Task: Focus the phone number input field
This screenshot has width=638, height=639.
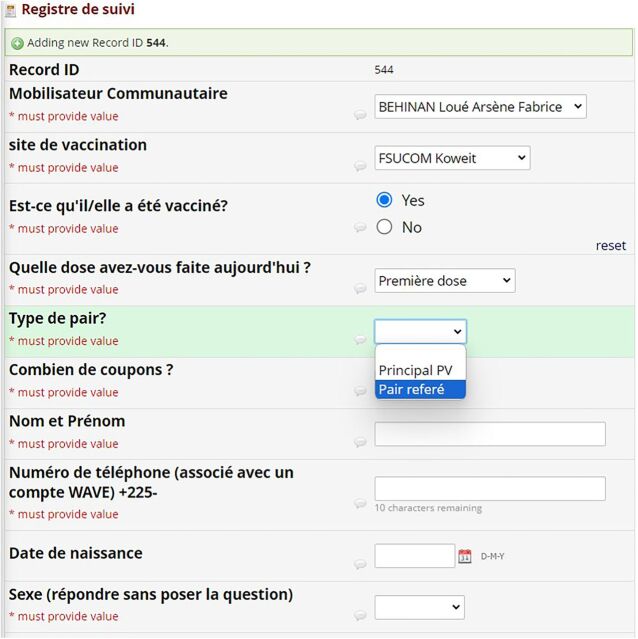Action: point(490,488)
